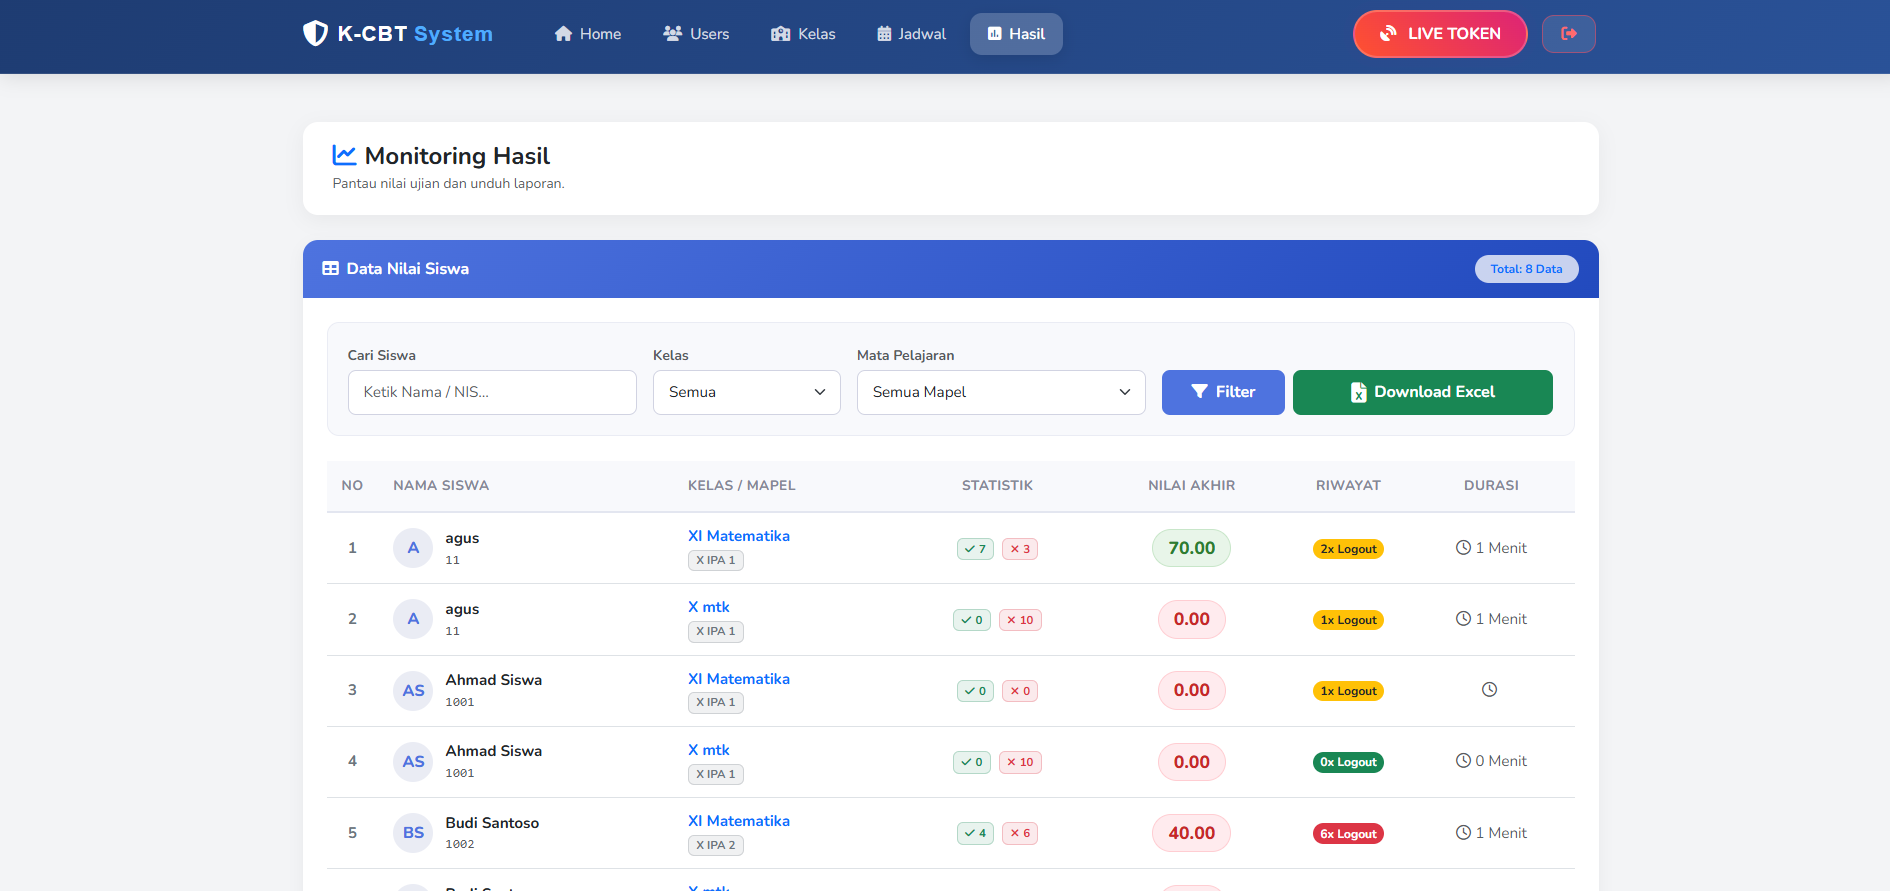Viewport: 1890px width, 891px height.
Task: Click the 6x Logout badge
Action: (x=1347, y=834)
